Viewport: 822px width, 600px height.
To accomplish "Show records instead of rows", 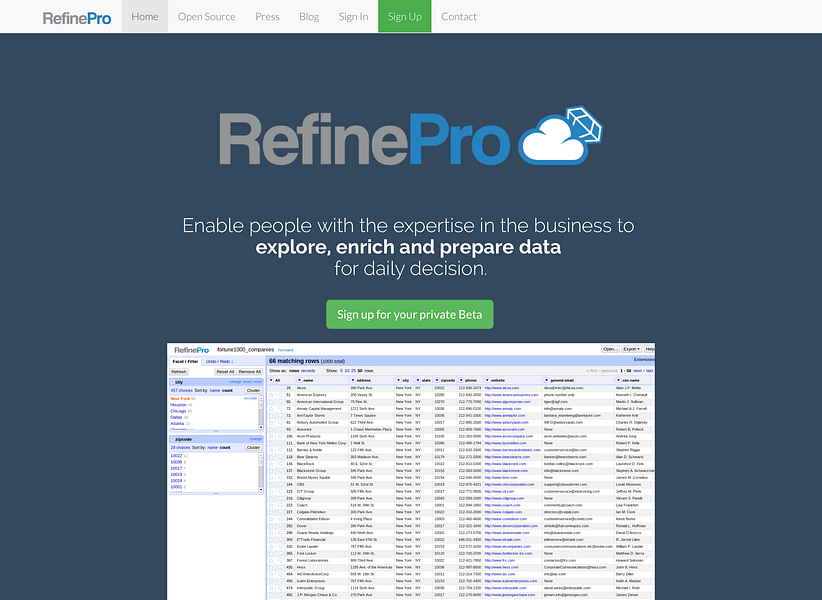I will (308, 370).
